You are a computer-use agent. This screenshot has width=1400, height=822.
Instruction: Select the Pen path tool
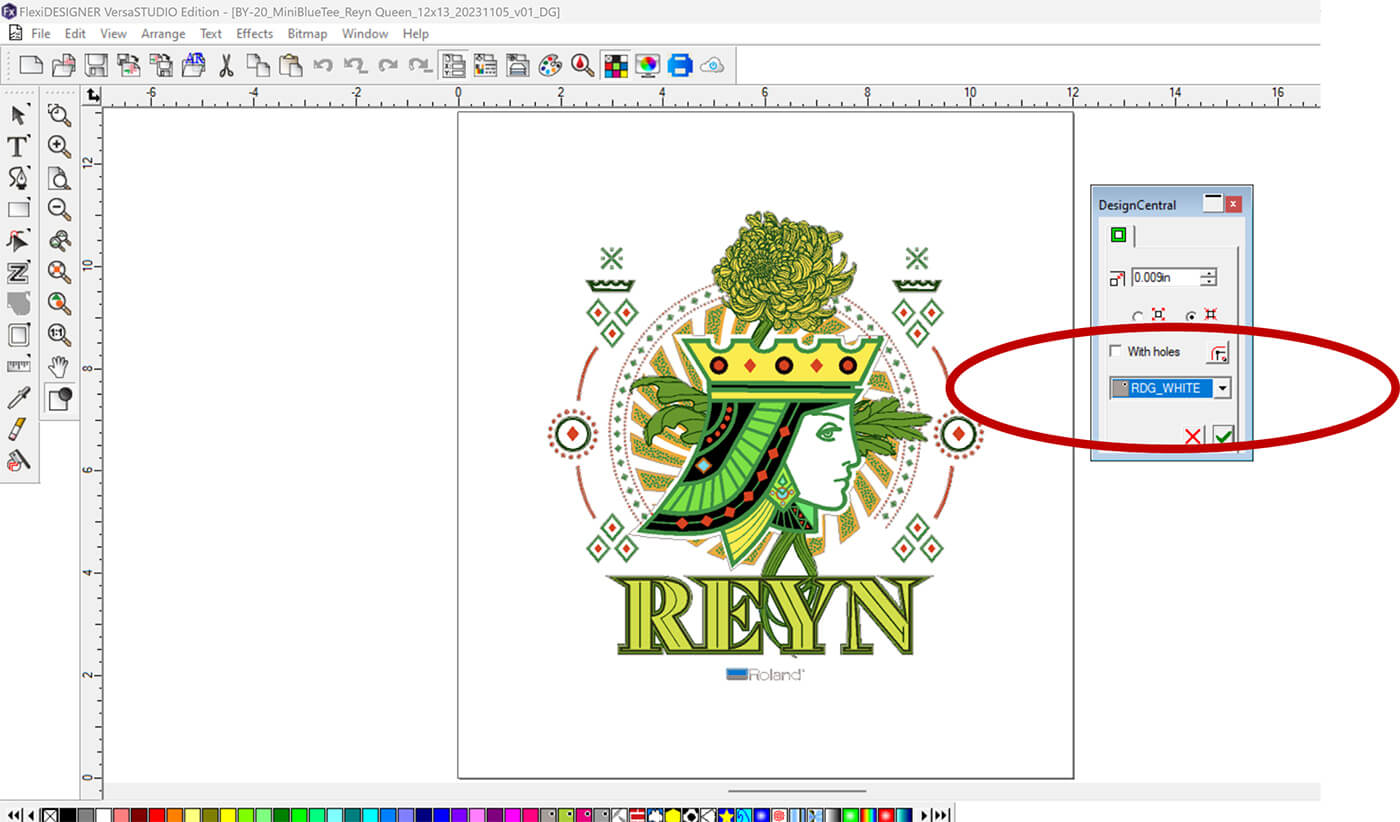19,178
